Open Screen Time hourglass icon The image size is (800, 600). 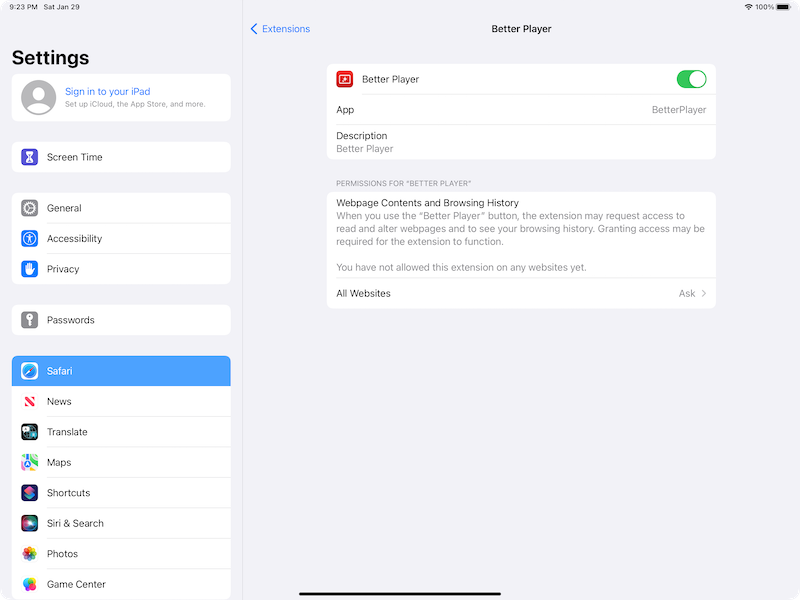pyautogui.click(x=30, y=157)
